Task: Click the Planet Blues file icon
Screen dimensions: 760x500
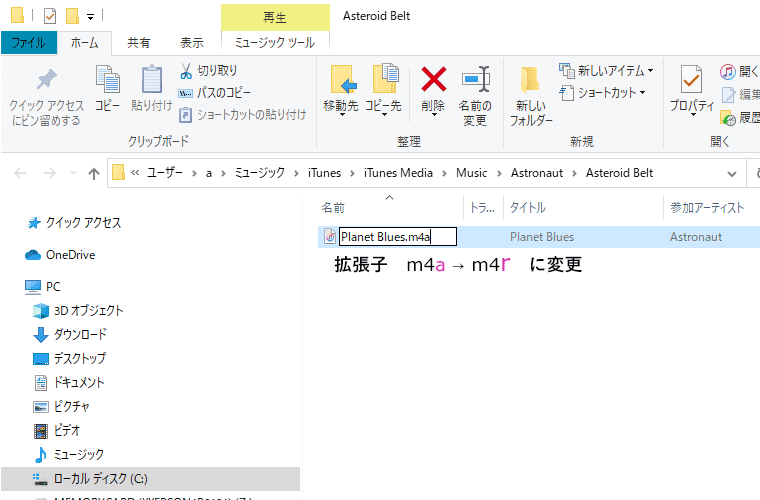Action: point(330,236)
